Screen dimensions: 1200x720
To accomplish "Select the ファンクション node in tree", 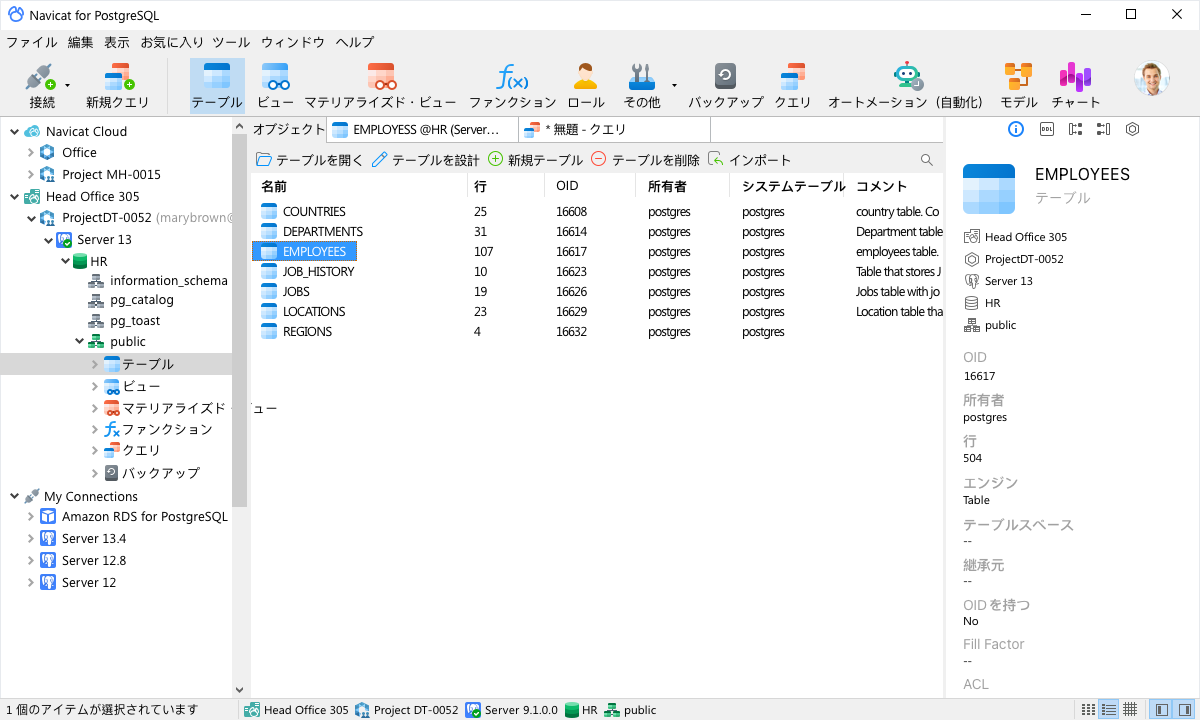I will [158, 429].
